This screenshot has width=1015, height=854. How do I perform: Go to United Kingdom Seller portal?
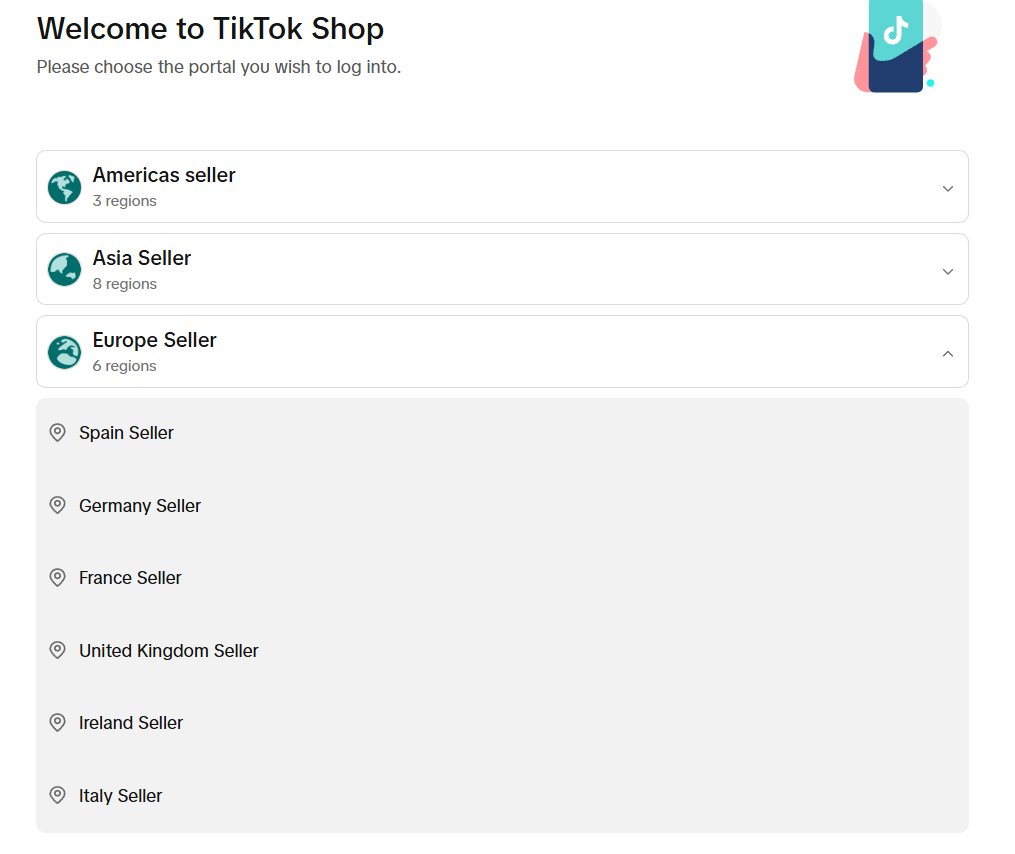(x=169, y=651)
